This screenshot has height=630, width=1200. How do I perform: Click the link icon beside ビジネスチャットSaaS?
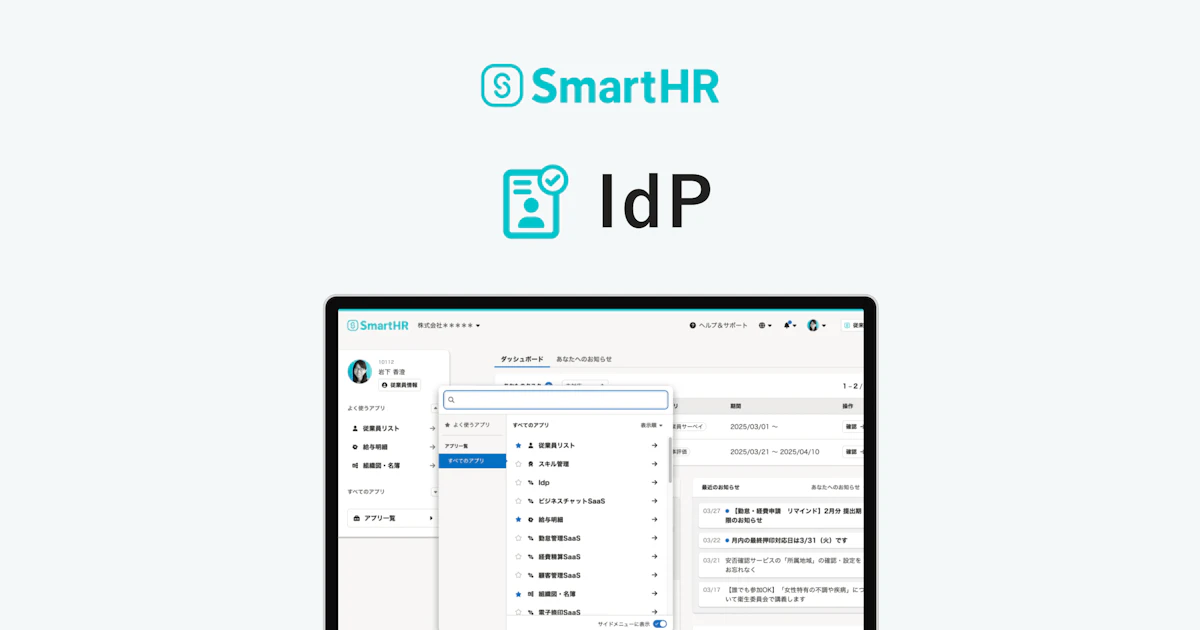click(x=531, y=501)
